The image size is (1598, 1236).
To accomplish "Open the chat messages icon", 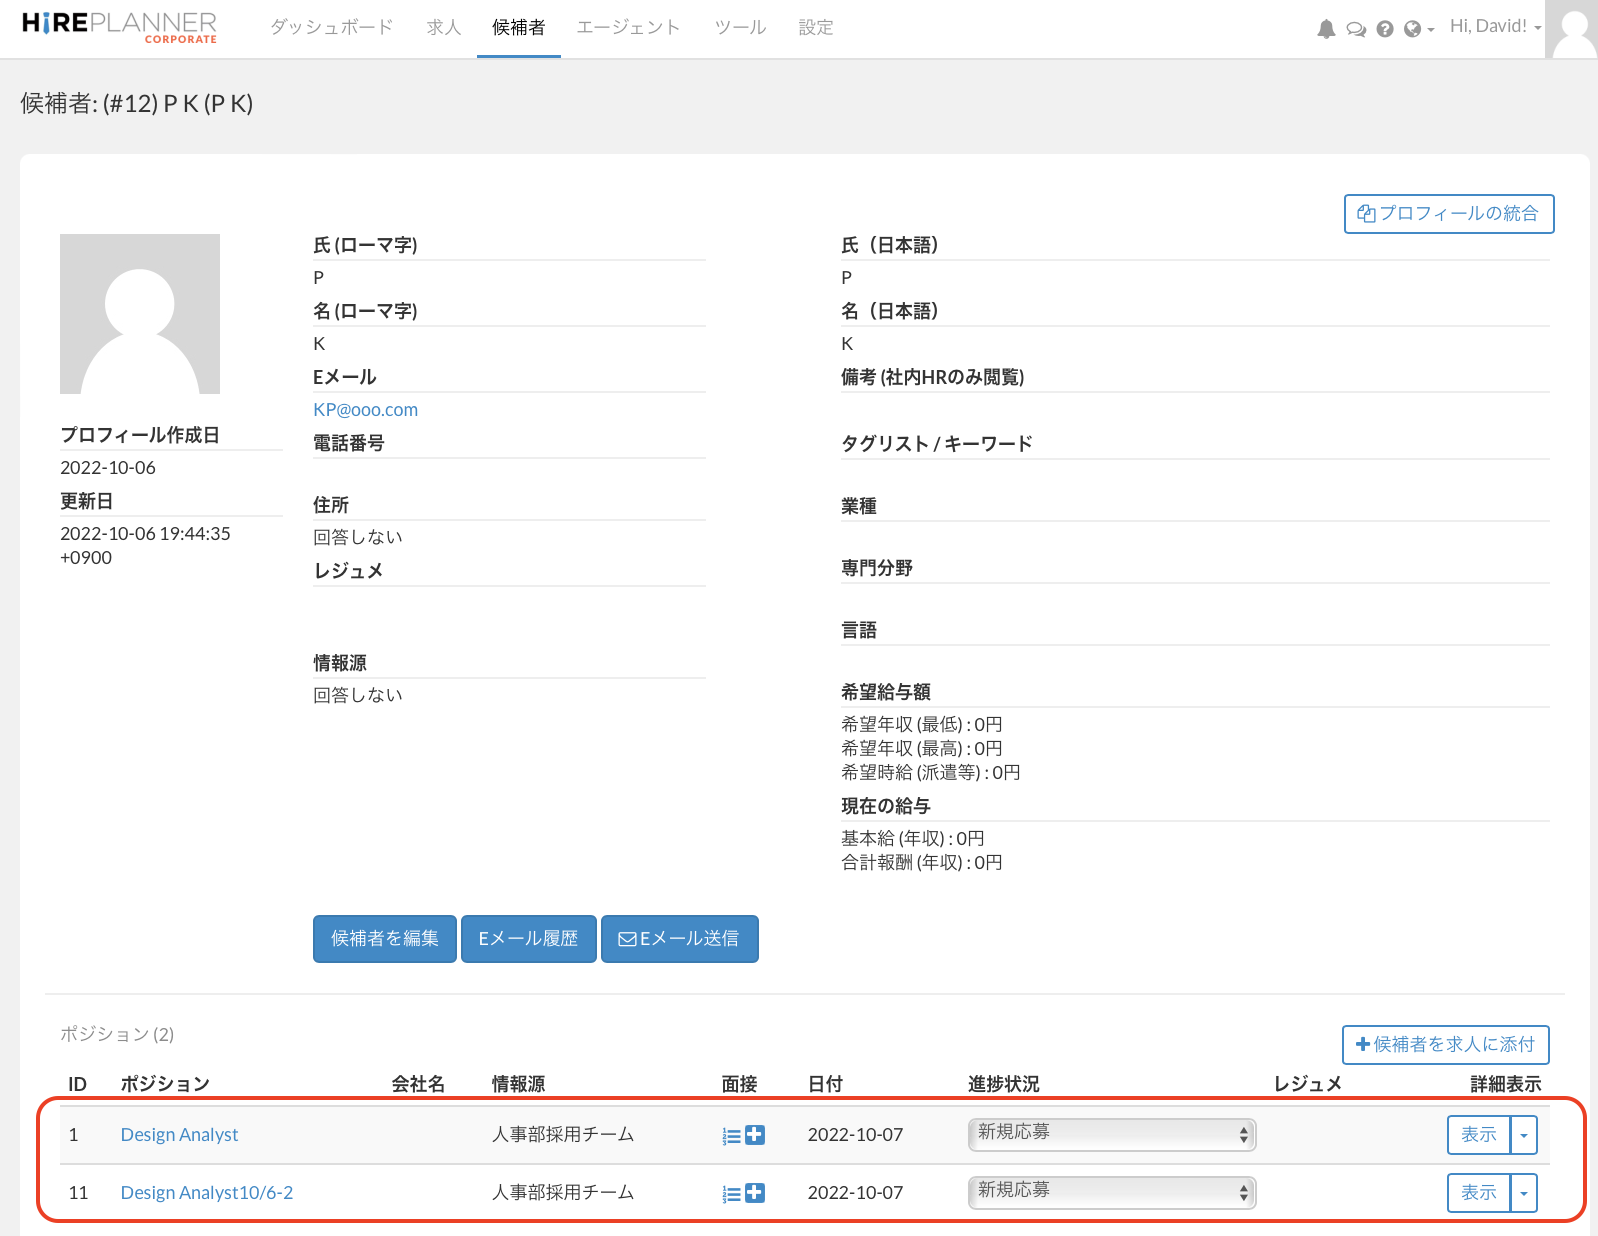I will point(1355,29).
